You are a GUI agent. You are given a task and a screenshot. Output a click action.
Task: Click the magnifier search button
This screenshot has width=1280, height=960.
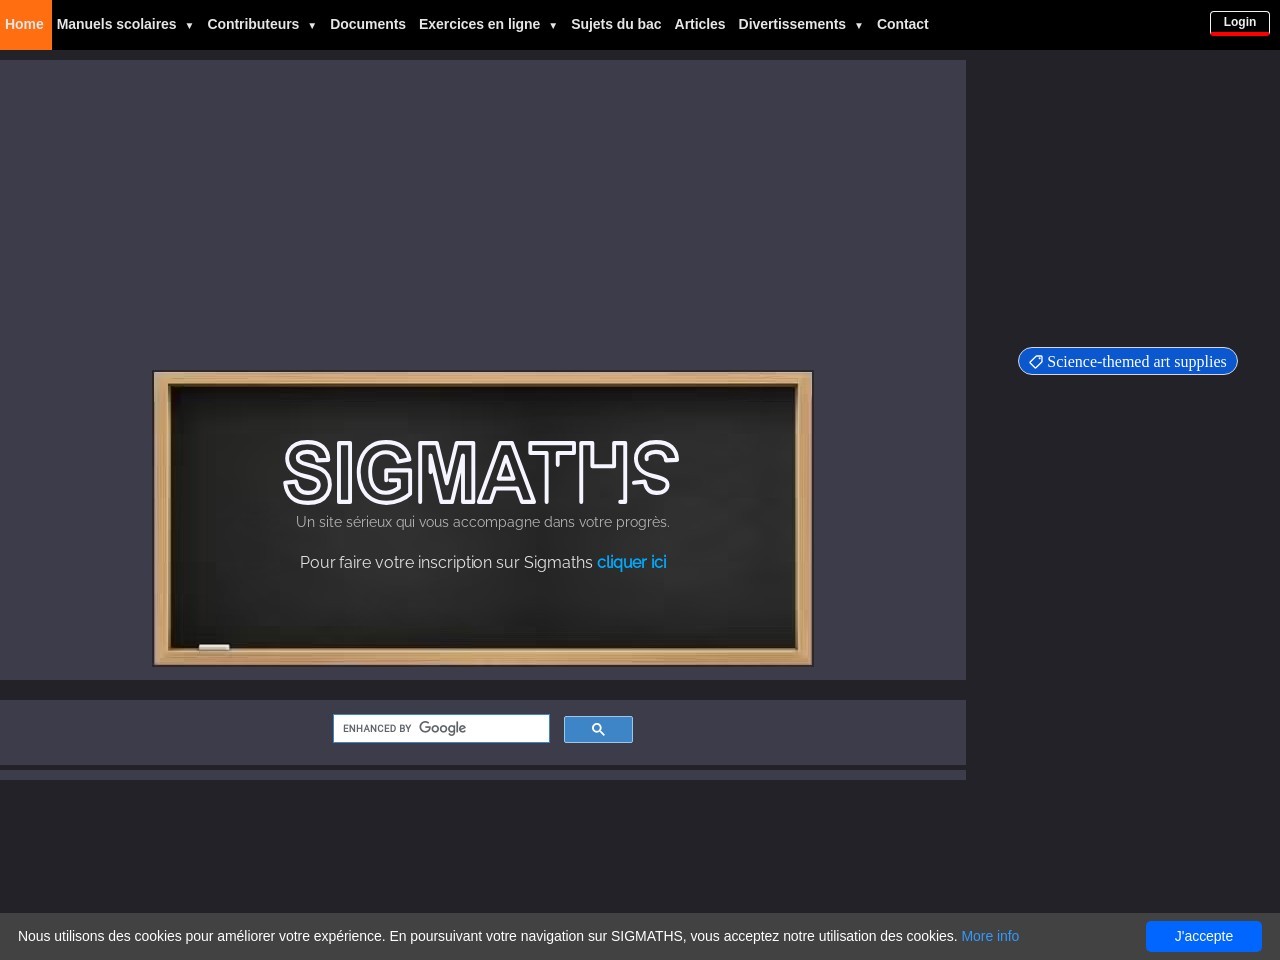tap(598, 730)
